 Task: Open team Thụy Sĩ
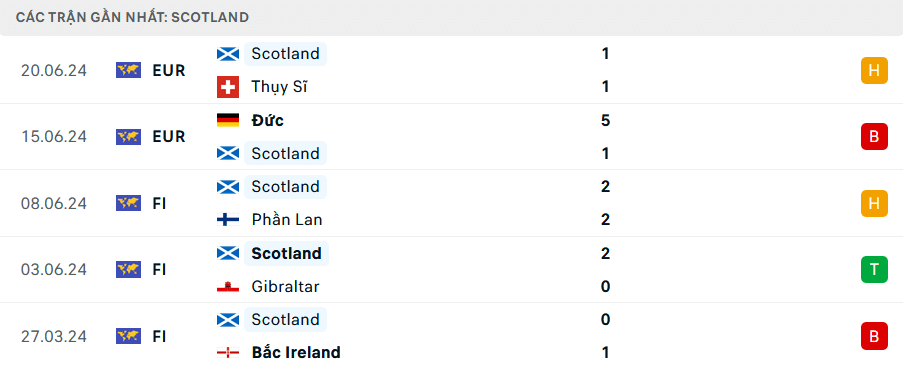(279, 87)
